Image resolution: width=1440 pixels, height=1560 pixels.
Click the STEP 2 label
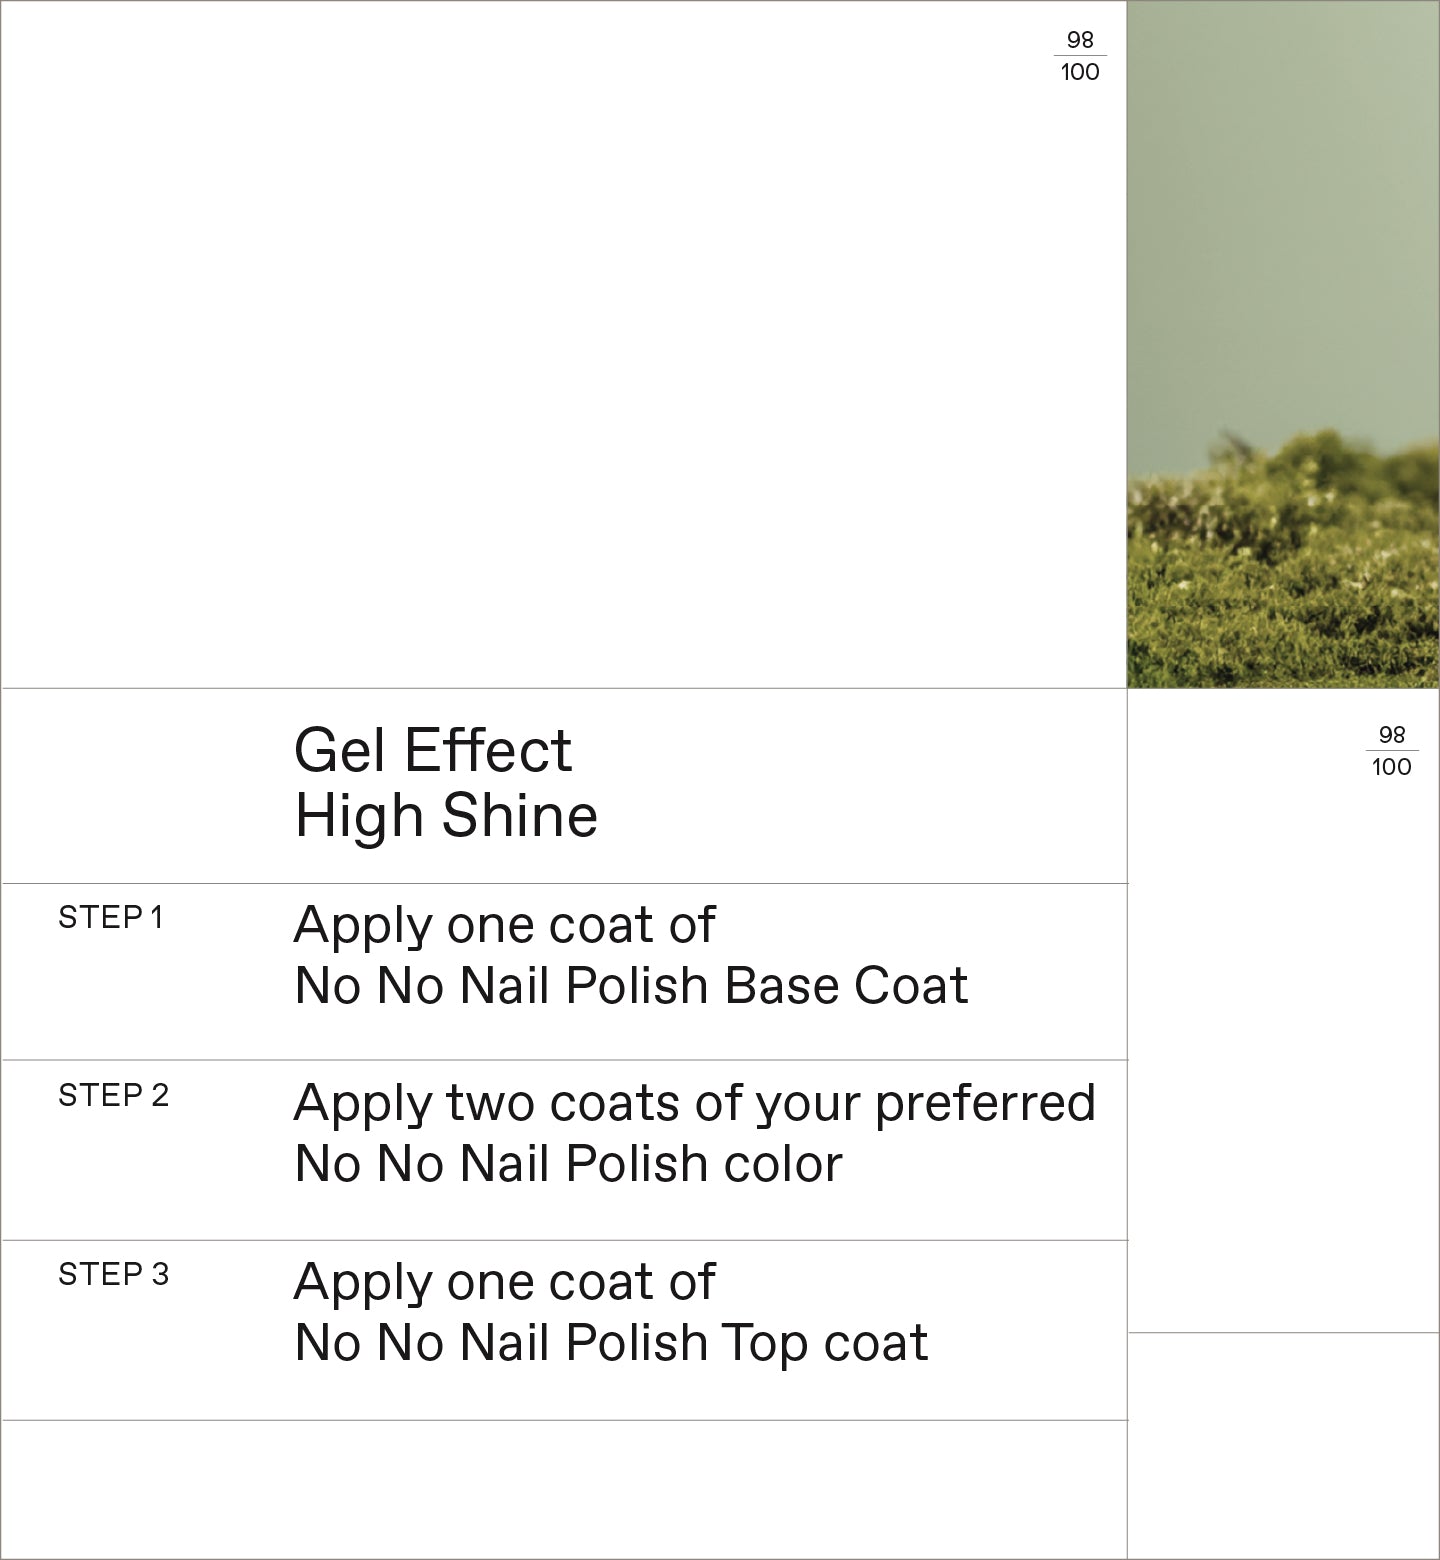tap(114, 1096)
